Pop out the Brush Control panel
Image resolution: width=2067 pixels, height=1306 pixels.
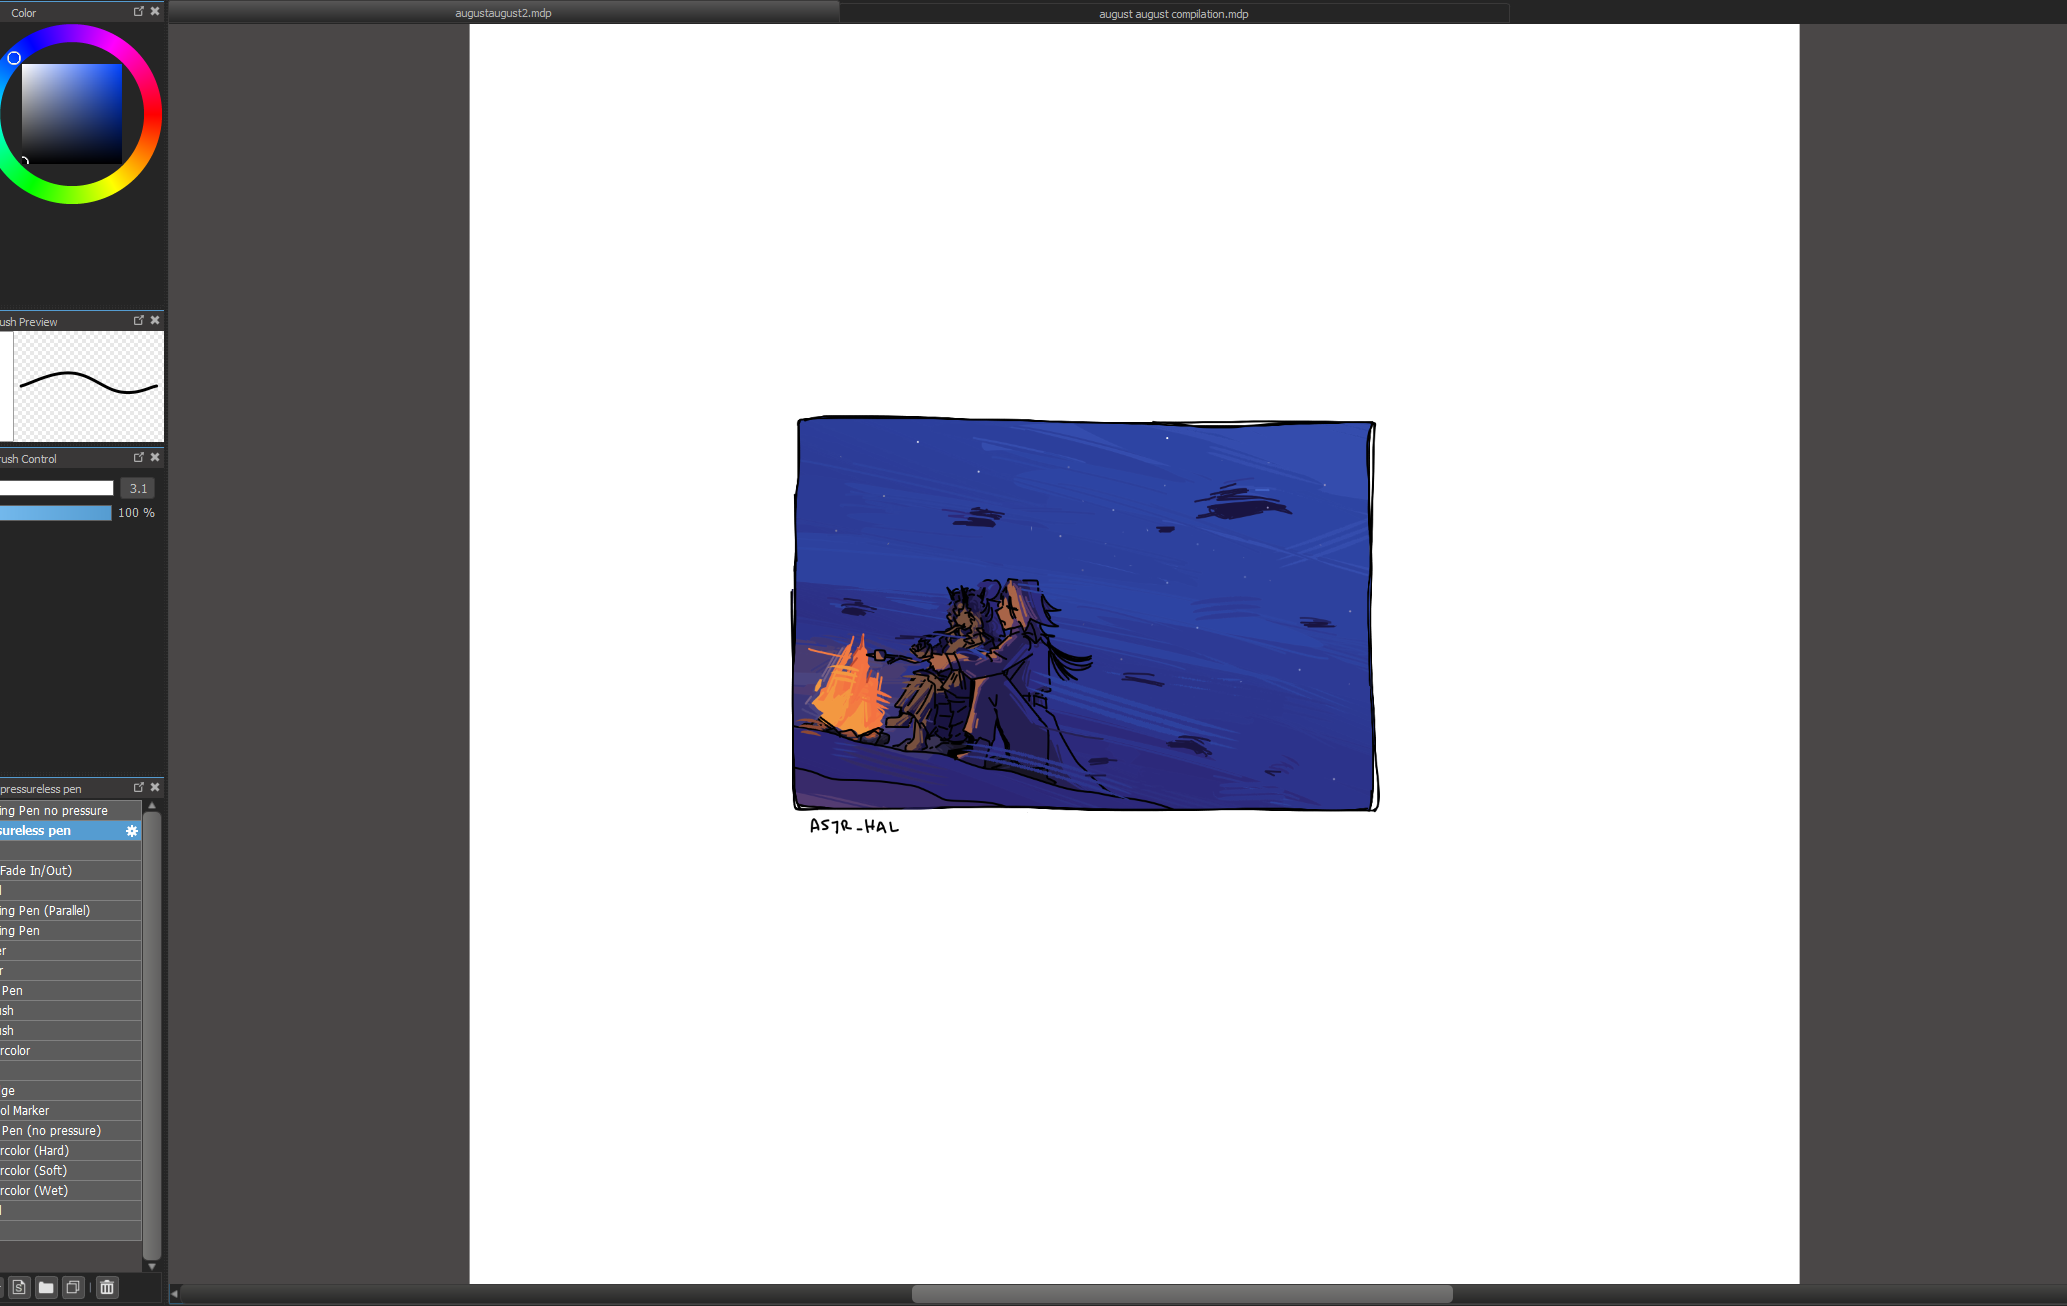pos(138,457)
